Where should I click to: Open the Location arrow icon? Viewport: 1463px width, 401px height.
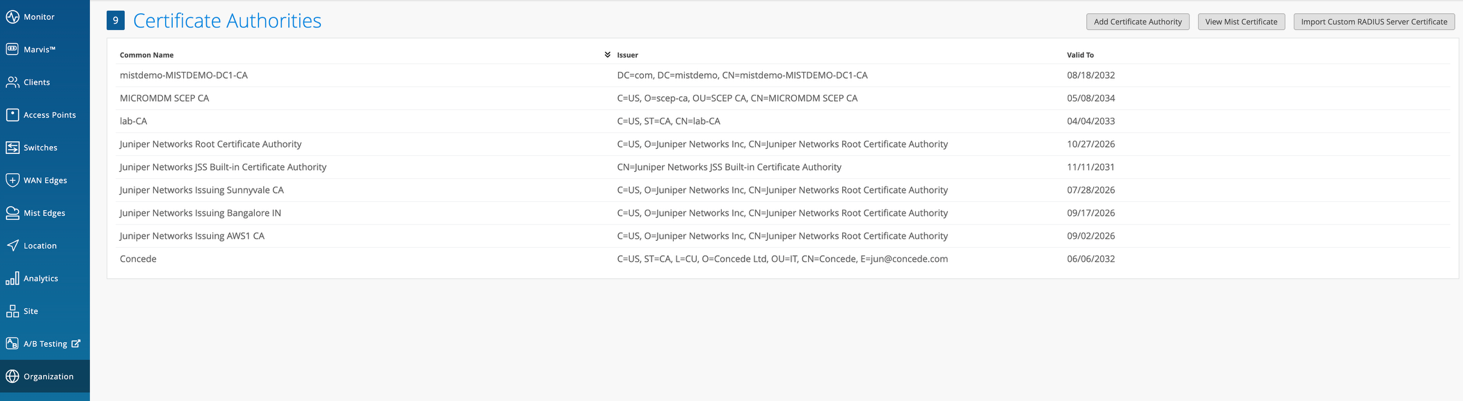point(12,246)
